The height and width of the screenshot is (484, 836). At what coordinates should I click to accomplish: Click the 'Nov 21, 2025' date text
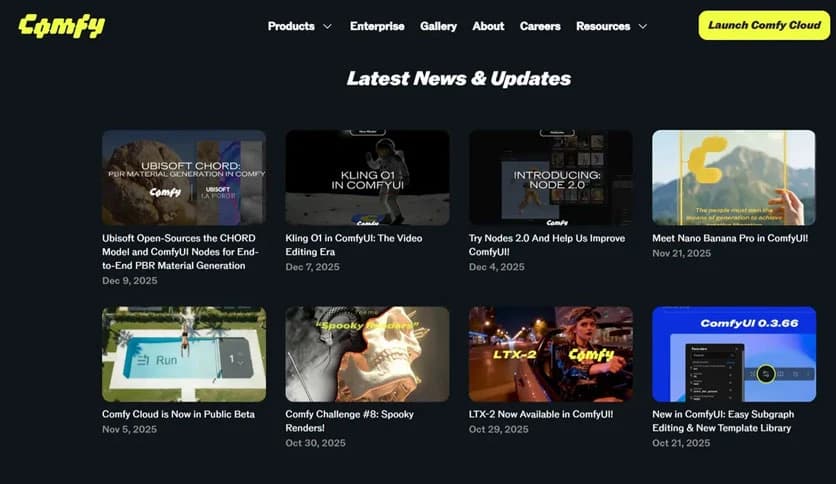681,253
